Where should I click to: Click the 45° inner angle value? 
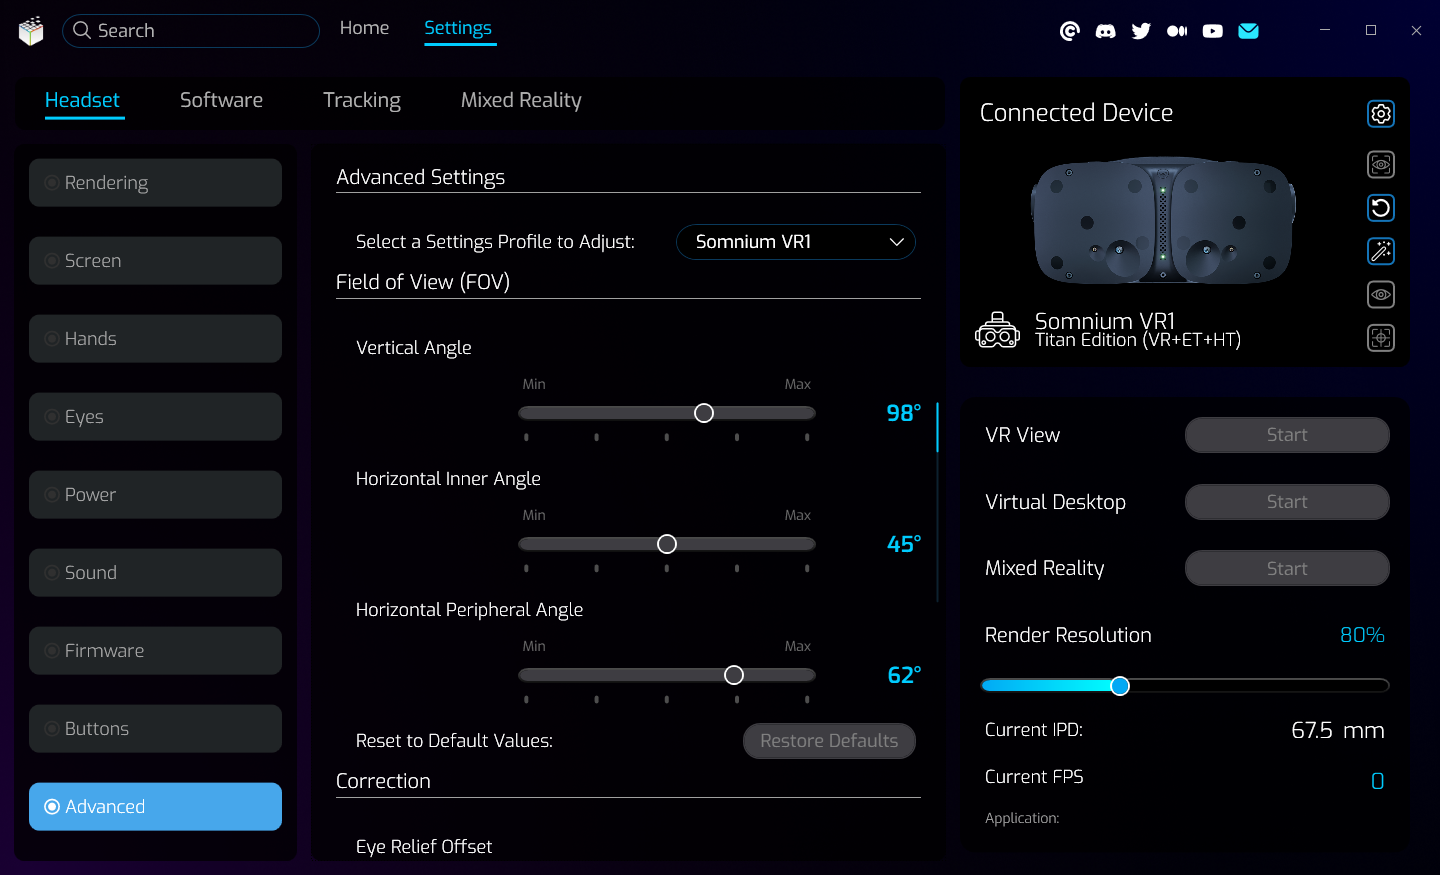(x=904, y=544)
